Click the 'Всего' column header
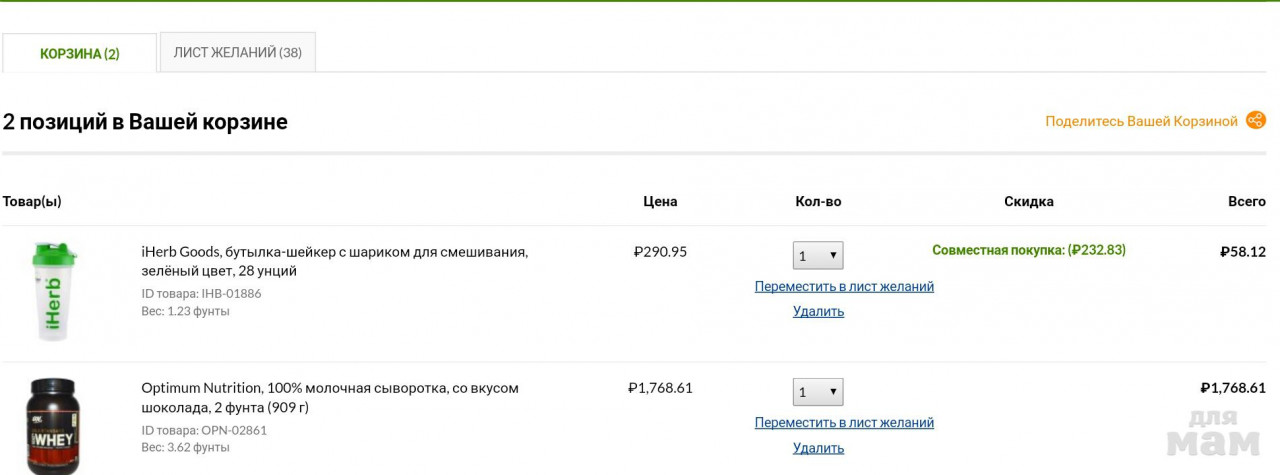 click(x=1246, y=201)
